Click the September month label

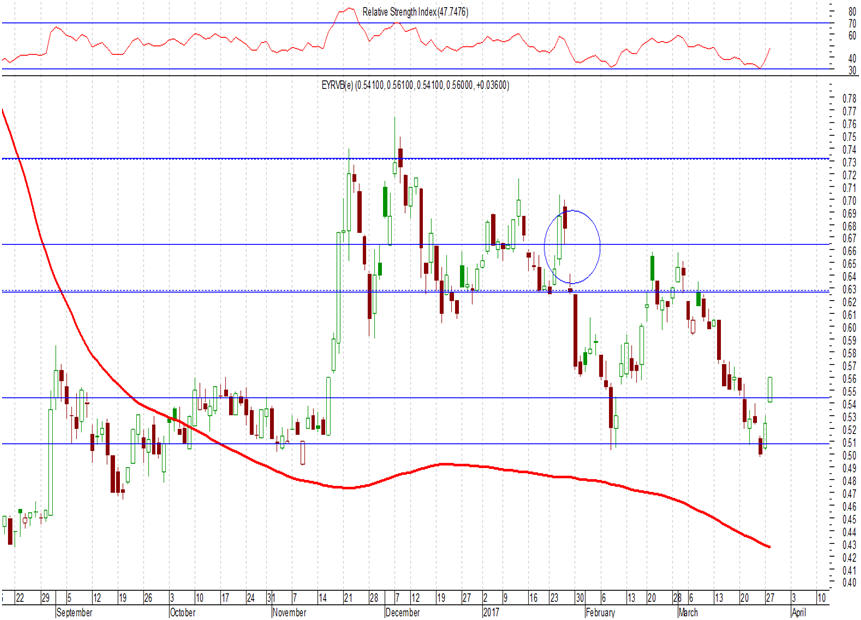click(x=74, y=612)
